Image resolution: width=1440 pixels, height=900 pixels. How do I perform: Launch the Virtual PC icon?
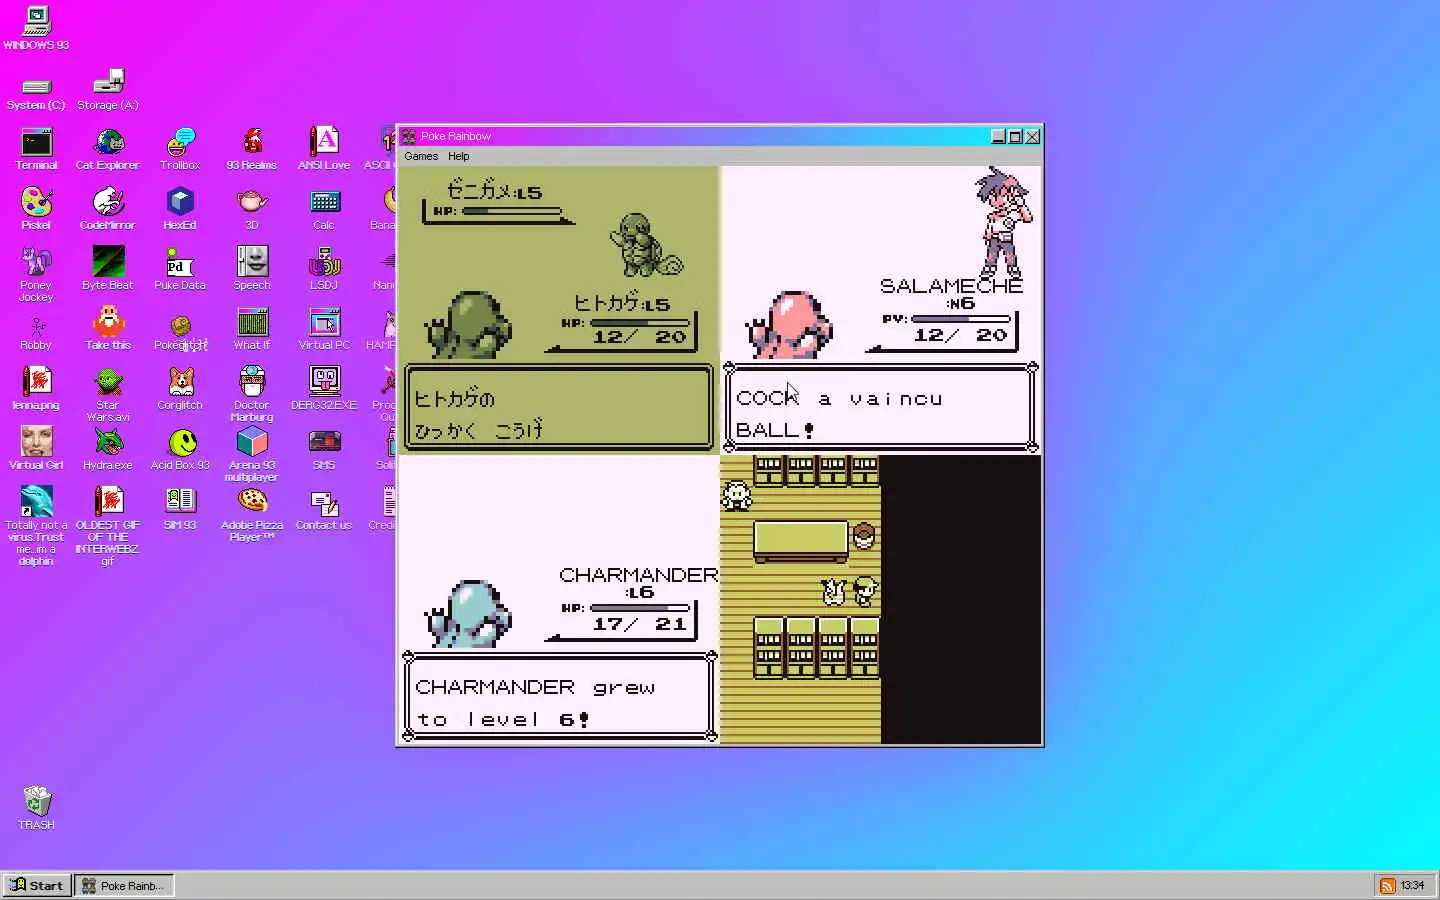click(324, 329)
